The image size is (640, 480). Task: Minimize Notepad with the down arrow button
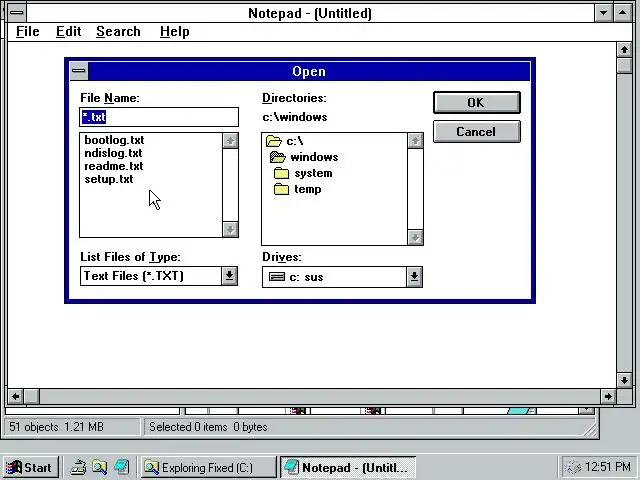click(603, 13)
